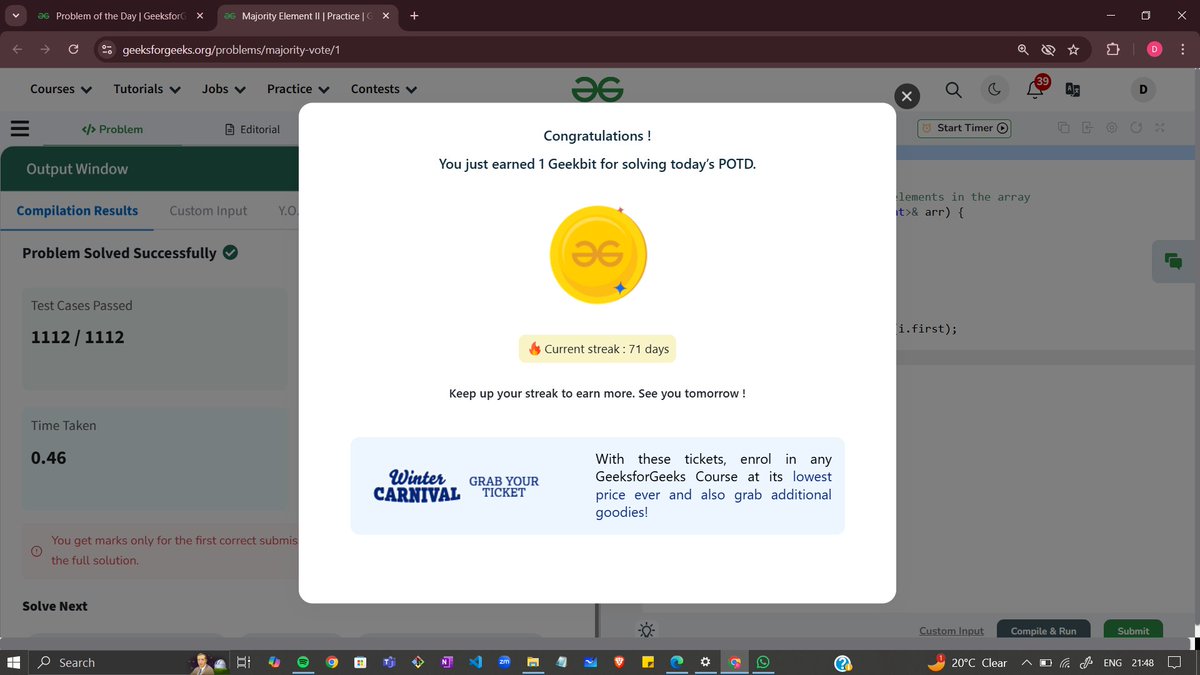Click the browser address bar URL
Image resolution: width=1200 pixels, height=675 pixels.
231,49
